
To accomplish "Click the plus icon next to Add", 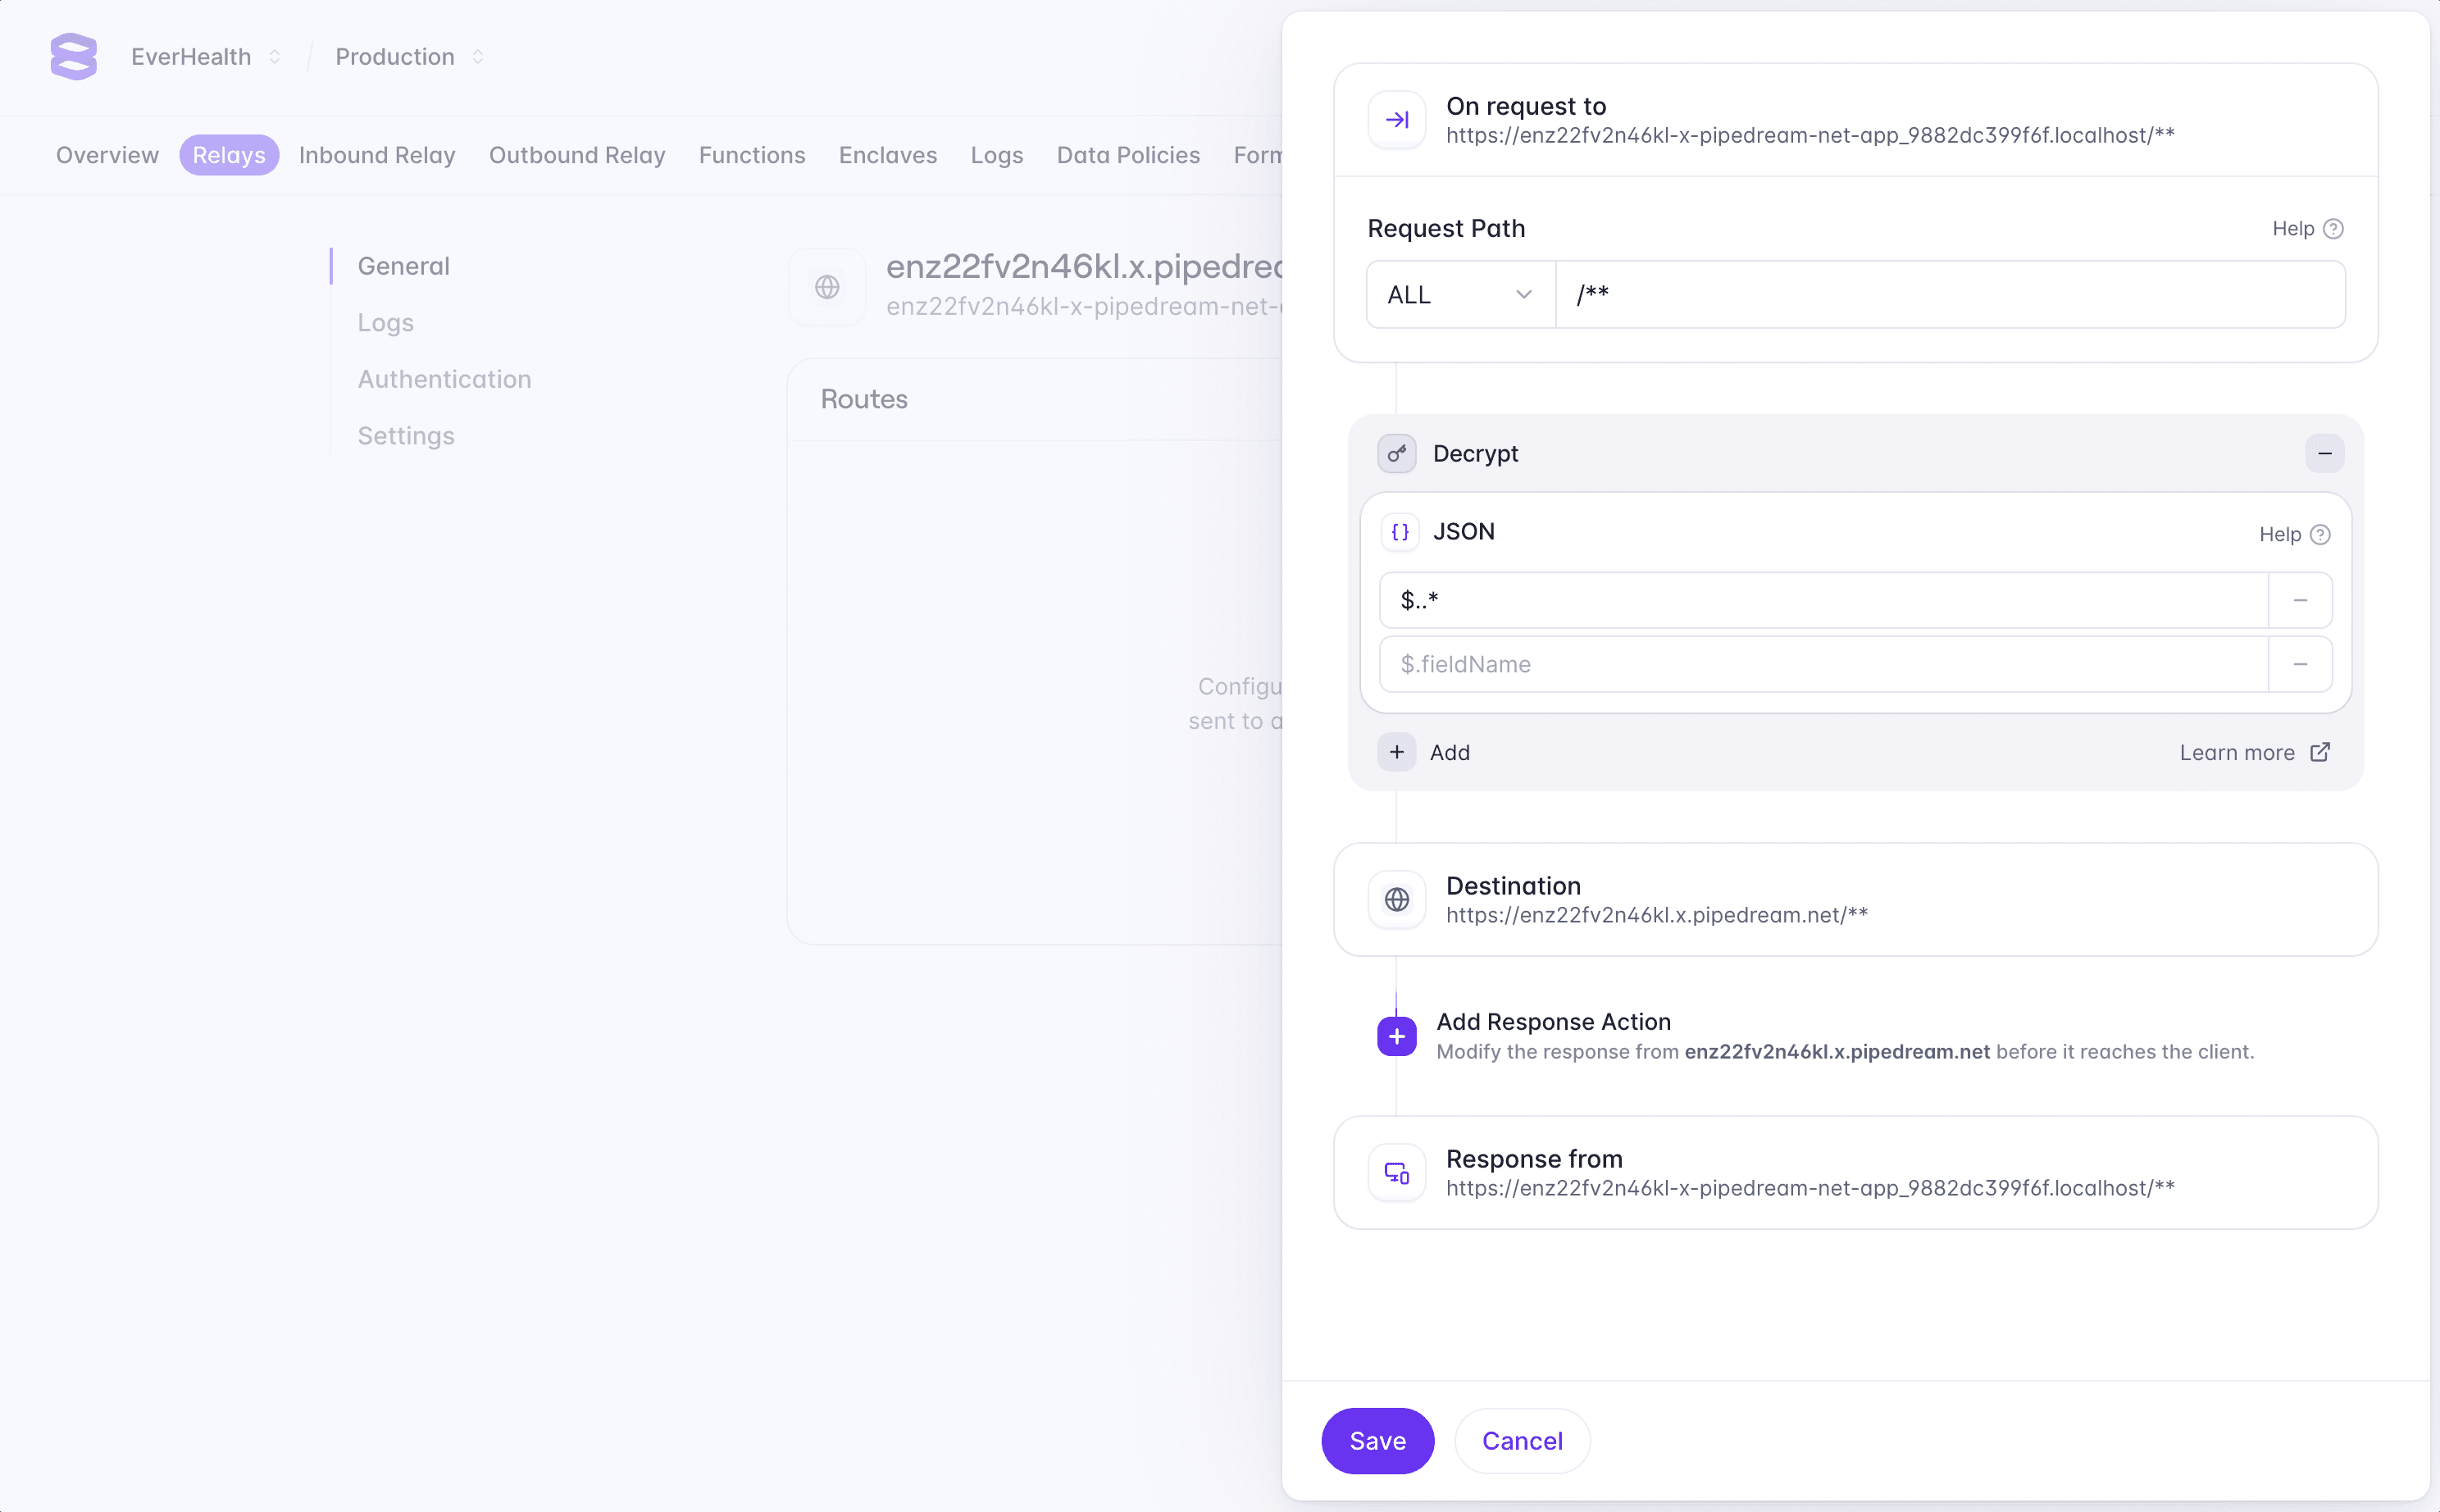I will click(x=1396, y=752).
